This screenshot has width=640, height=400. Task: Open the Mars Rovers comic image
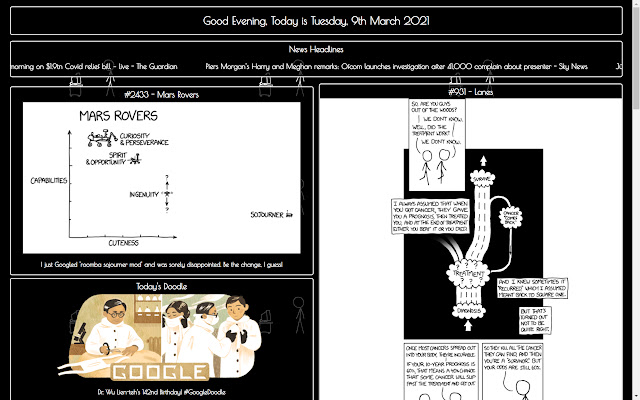(162, 178)
